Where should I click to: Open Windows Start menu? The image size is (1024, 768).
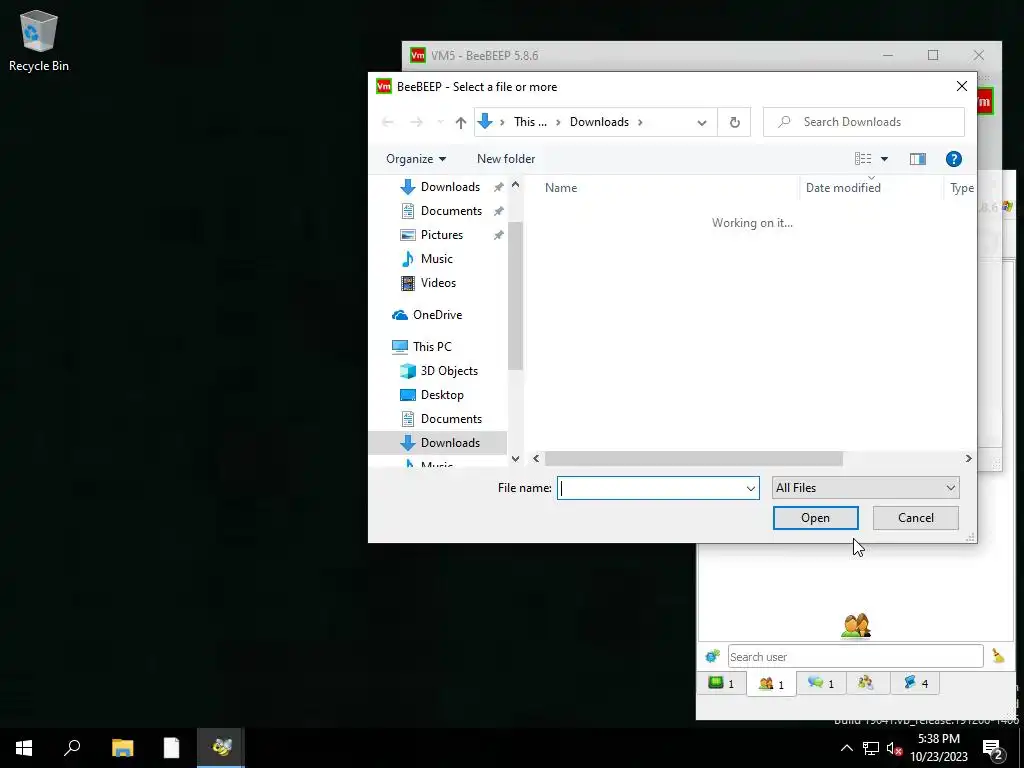(x=24, y=748)
